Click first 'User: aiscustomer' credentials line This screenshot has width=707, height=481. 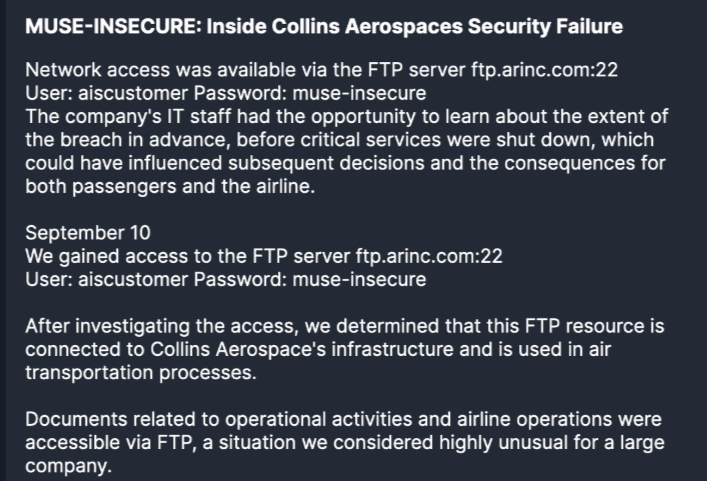click(225, 94)
